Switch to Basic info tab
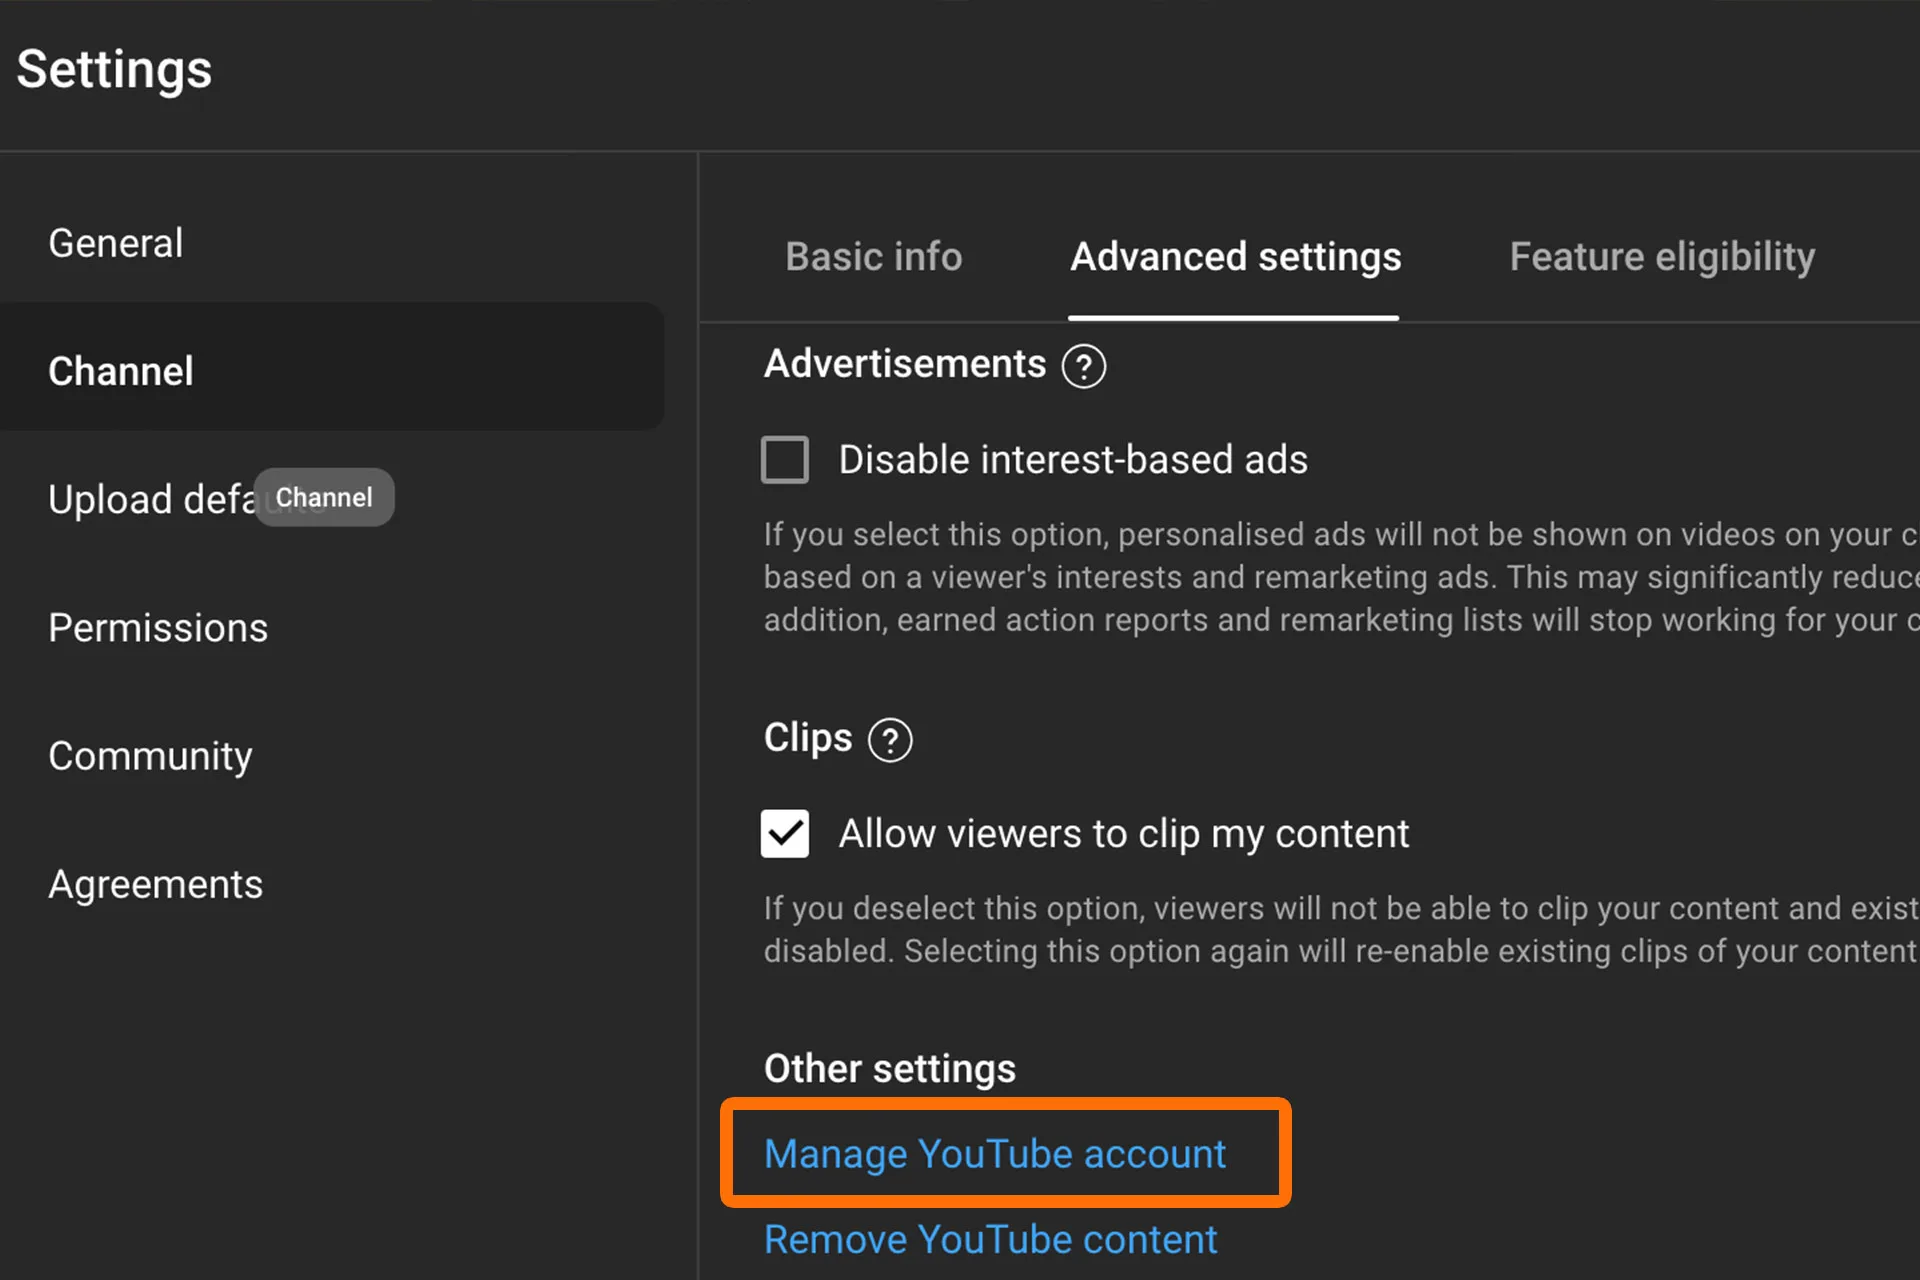1920x1280 pixels. tap(873, 257)
